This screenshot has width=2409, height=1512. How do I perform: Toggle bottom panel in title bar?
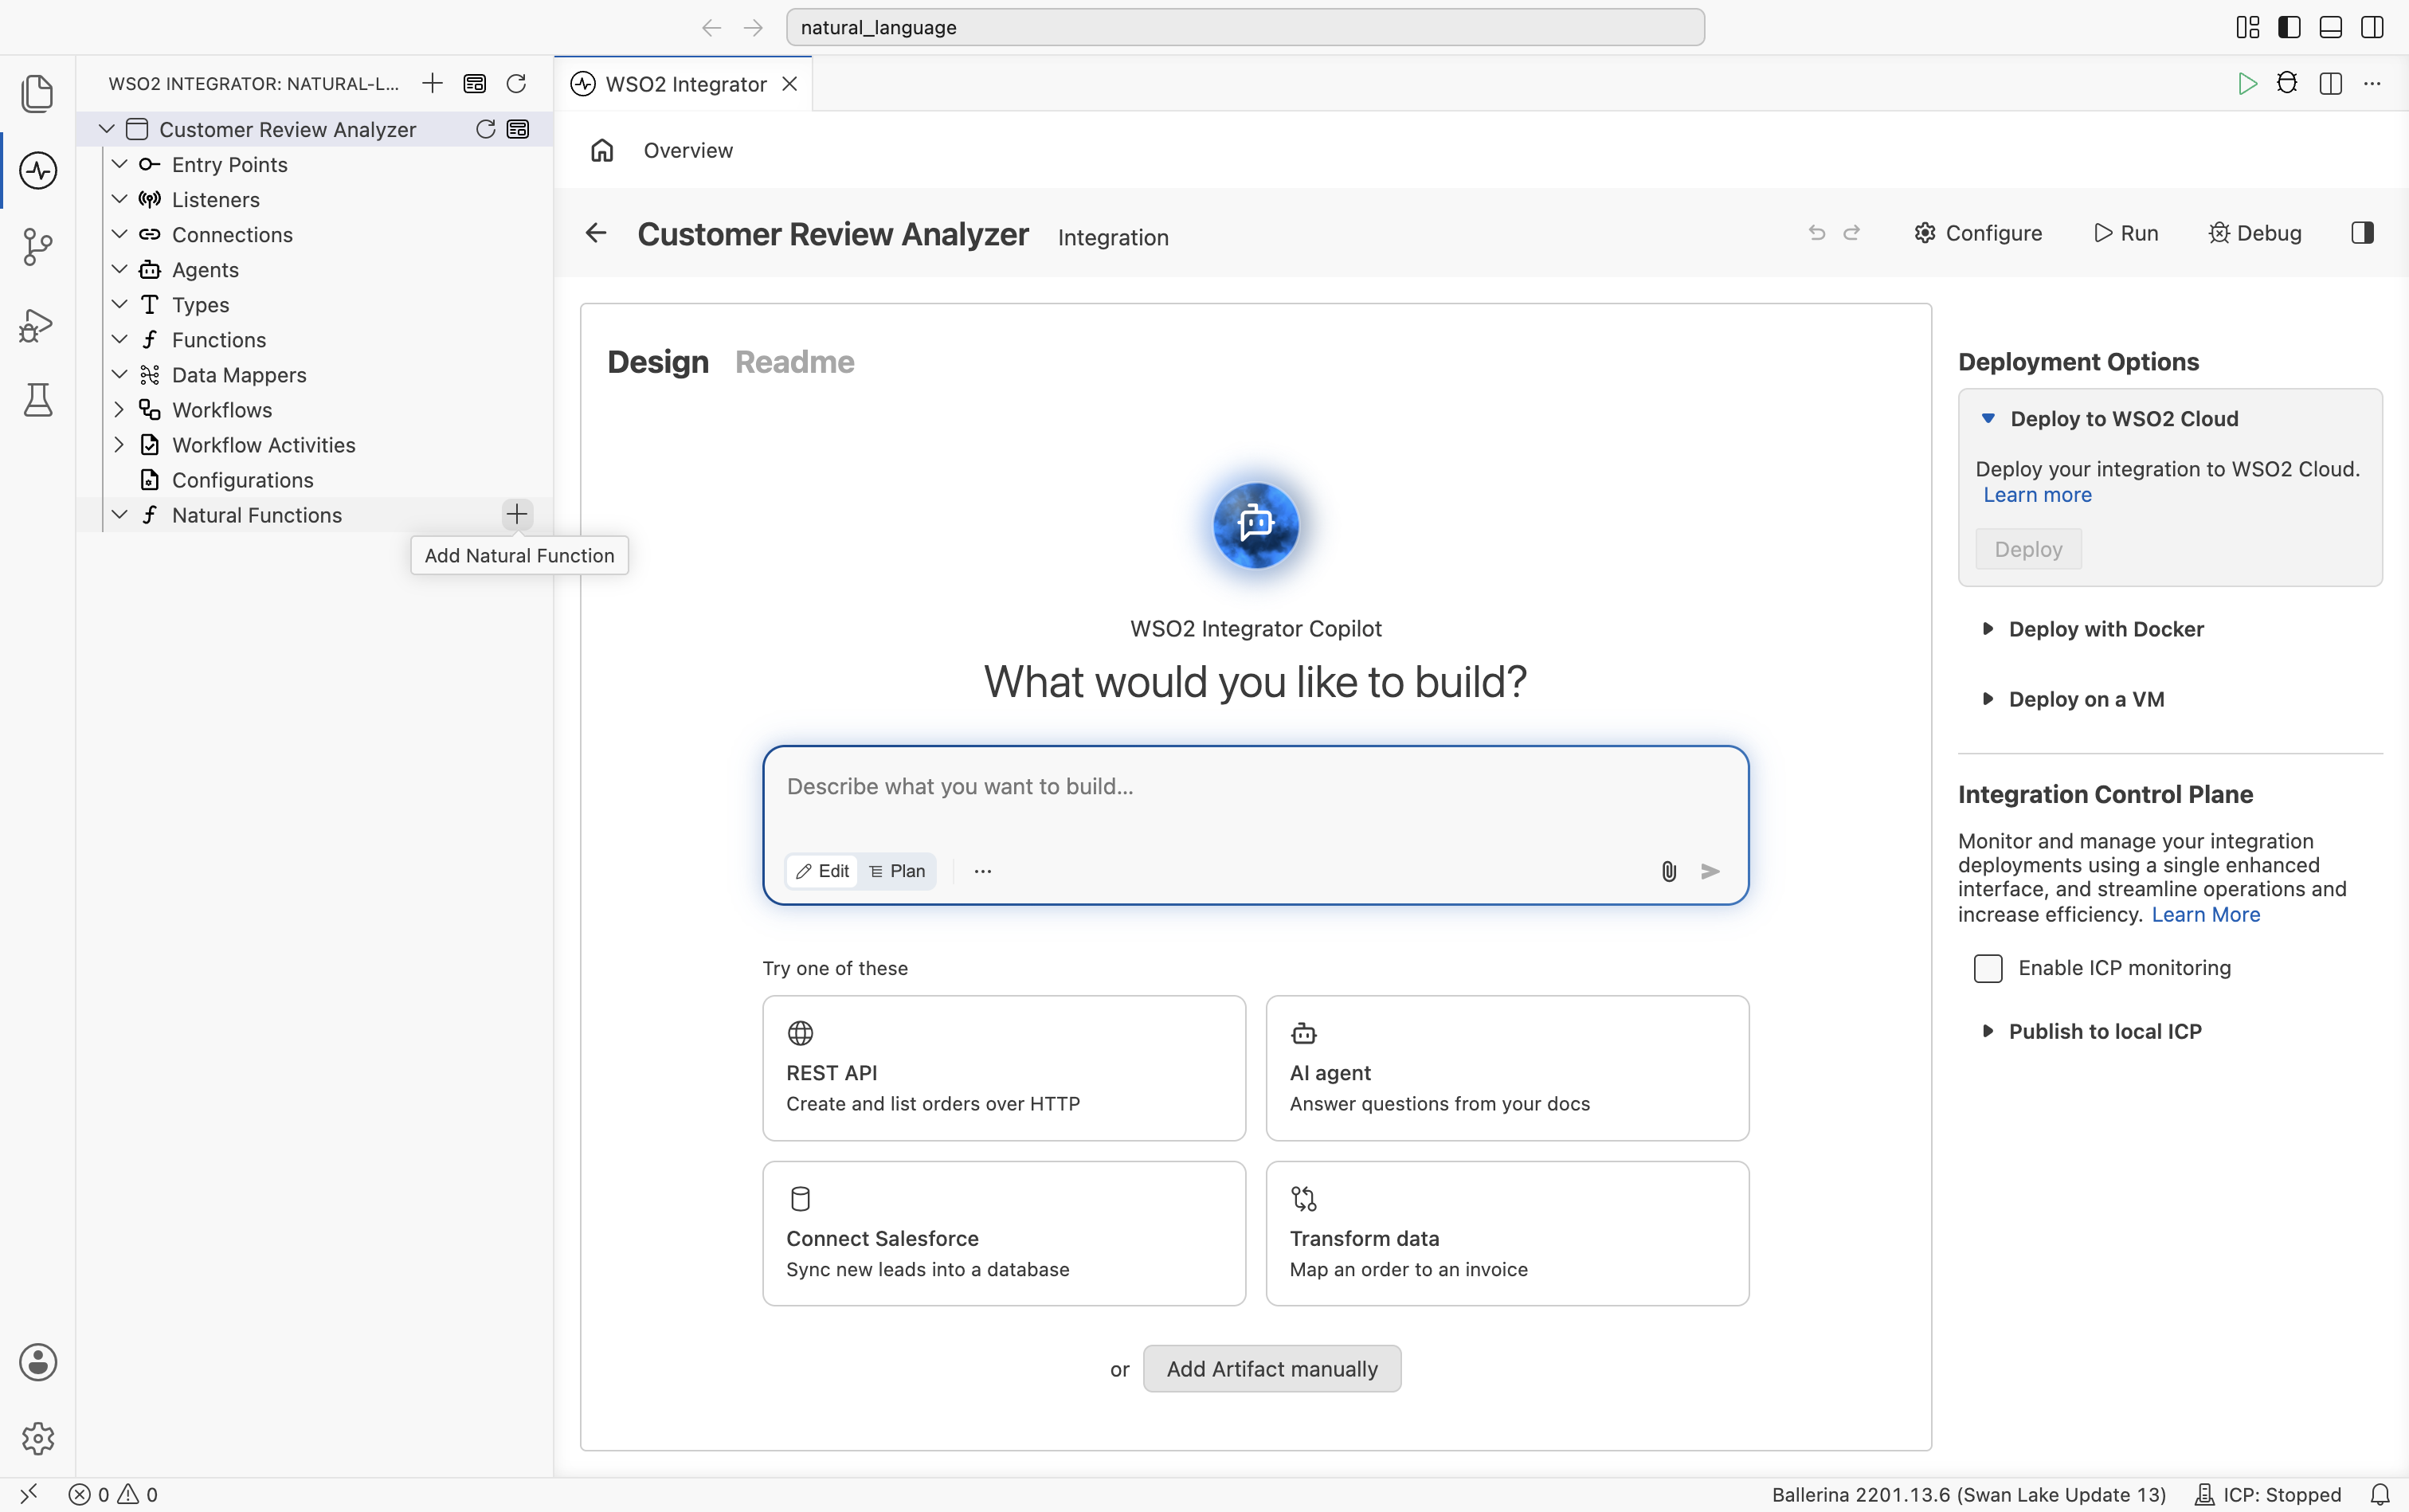click(2330, 27)
